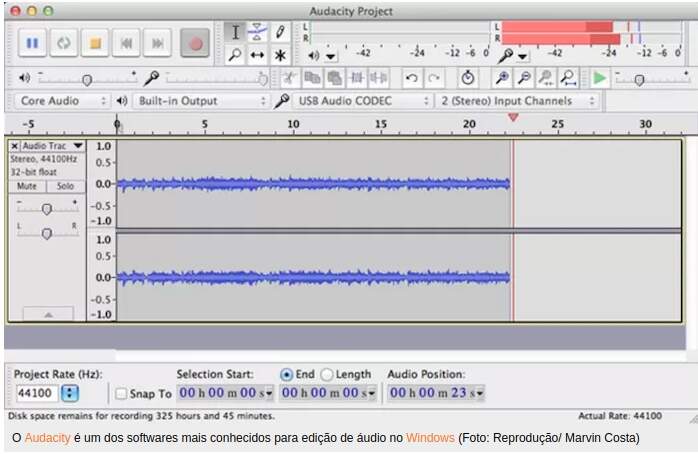Select the Length radio button
Viewport: 698px width, 454px height.
tap(327, 374)
